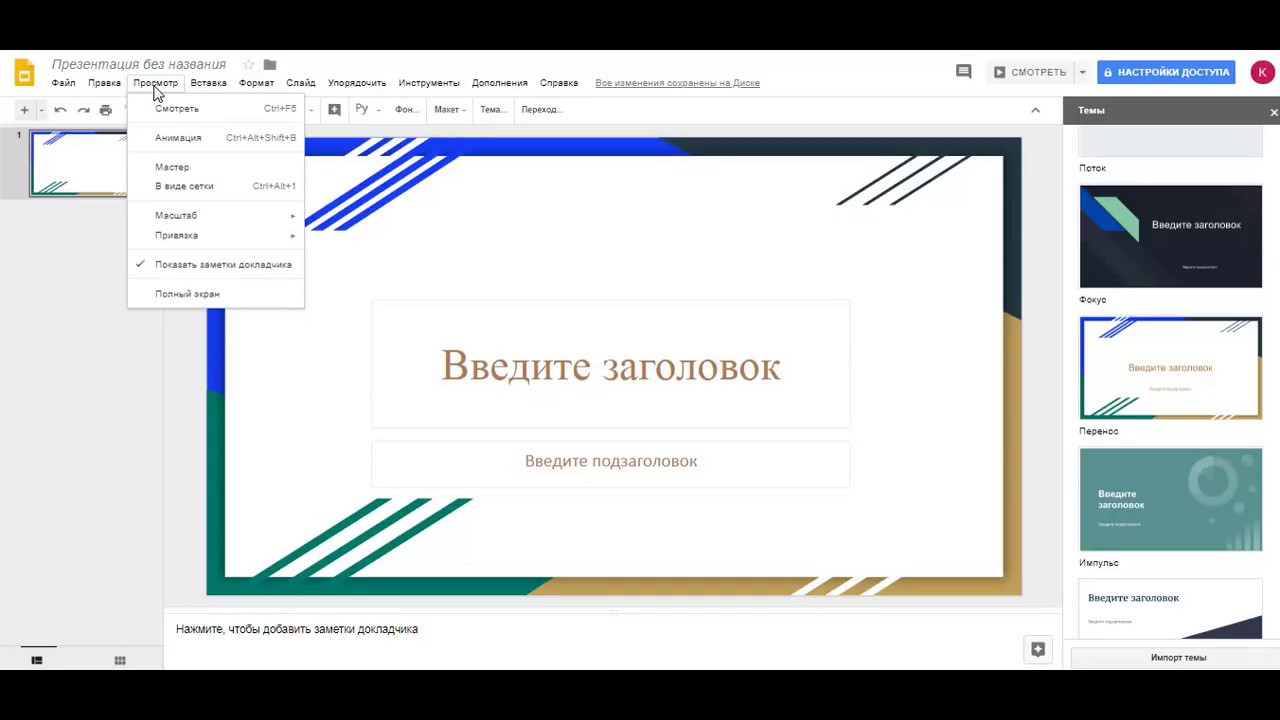Screen dimensions: 1280x720
Task: Click the print icon in toolbar
Action: click(106, 110)
